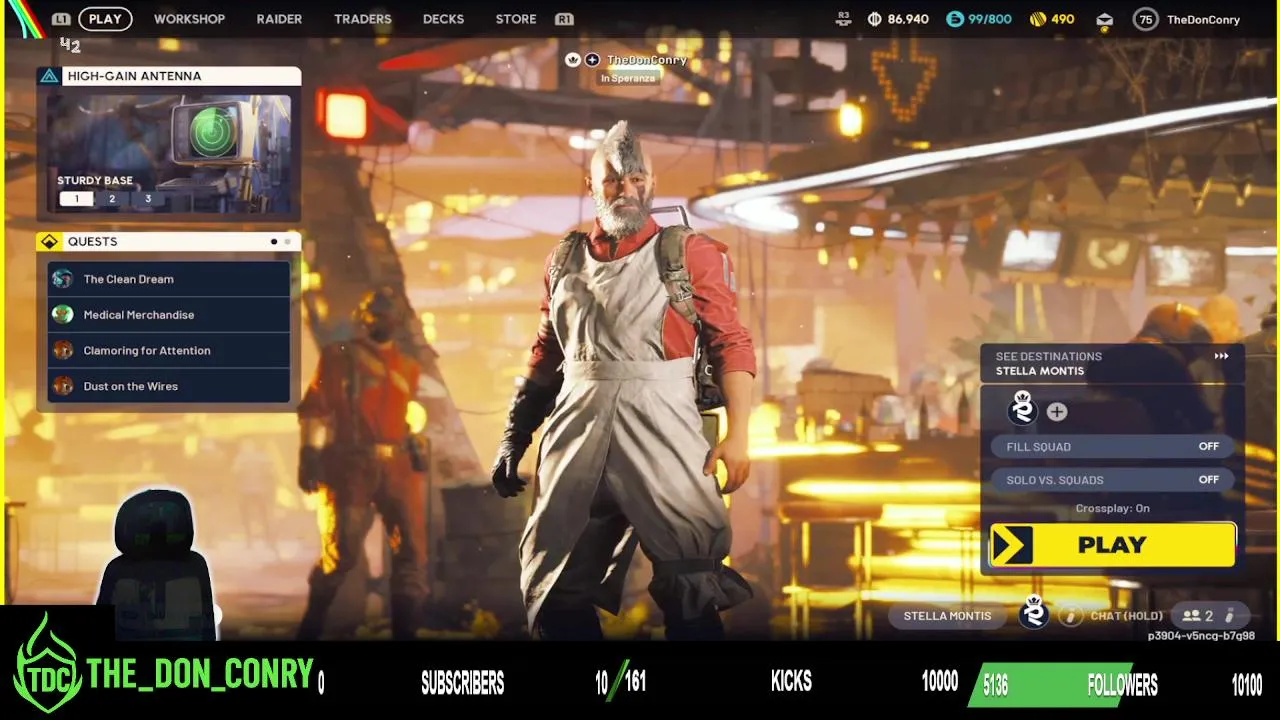
Task: Click The Clean Dream quest giver icon
Action: click(63, 279)
